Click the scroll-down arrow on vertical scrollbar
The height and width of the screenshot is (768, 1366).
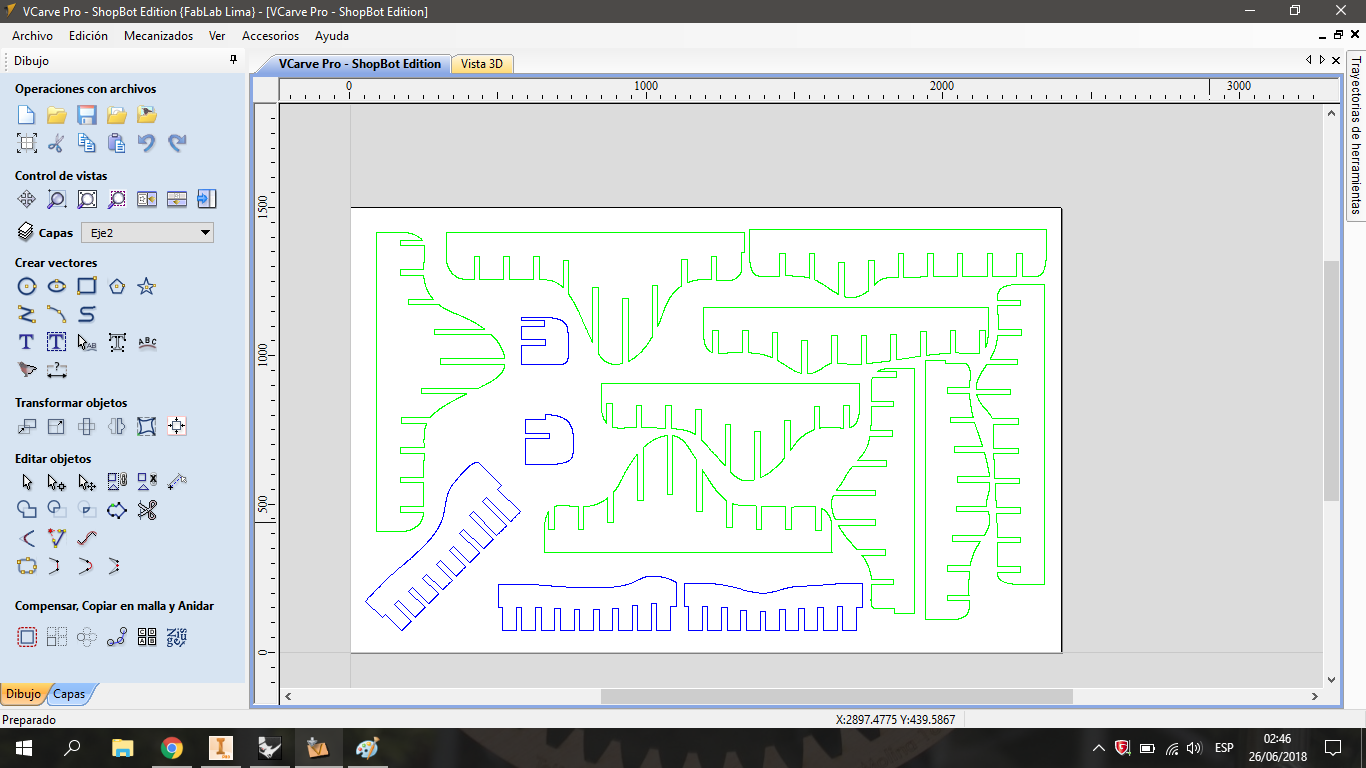point(1331,680)
